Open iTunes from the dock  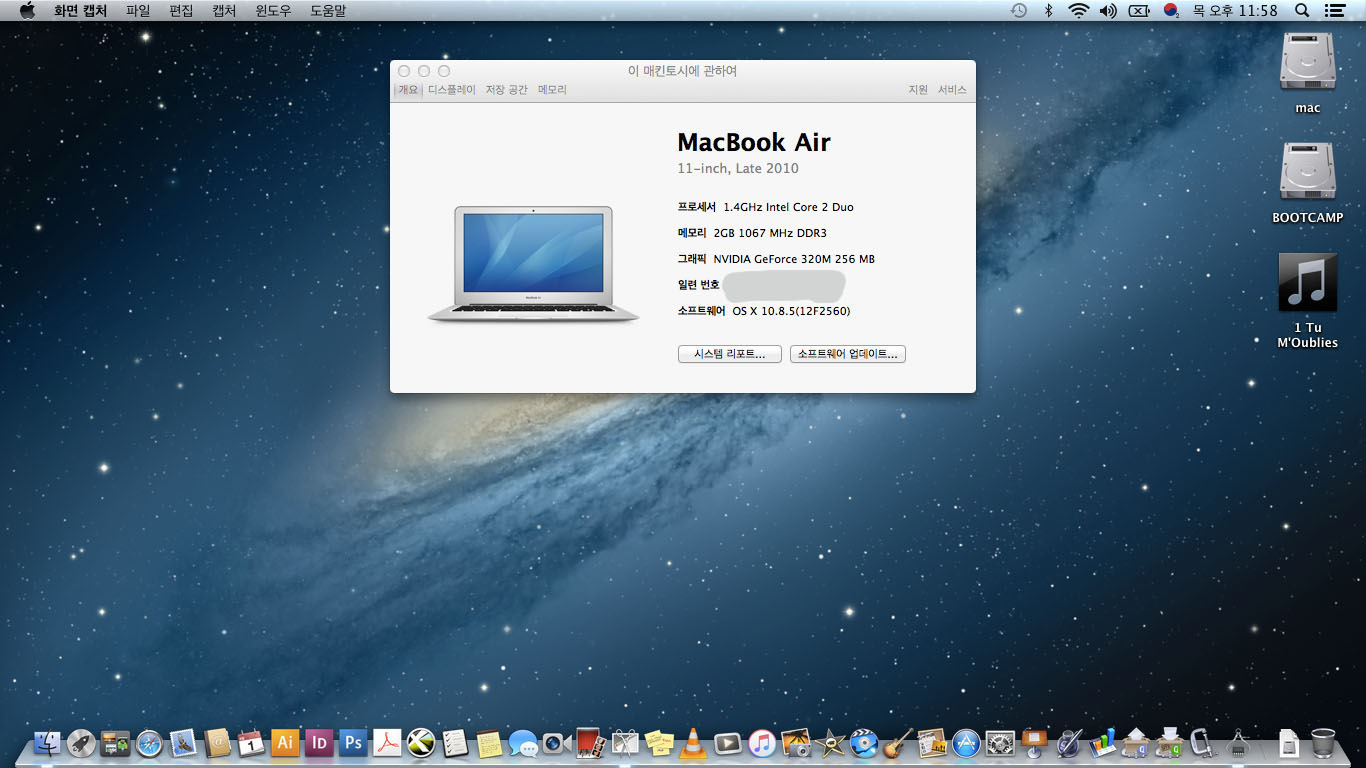pyautogui.click(x=762, y=742)
